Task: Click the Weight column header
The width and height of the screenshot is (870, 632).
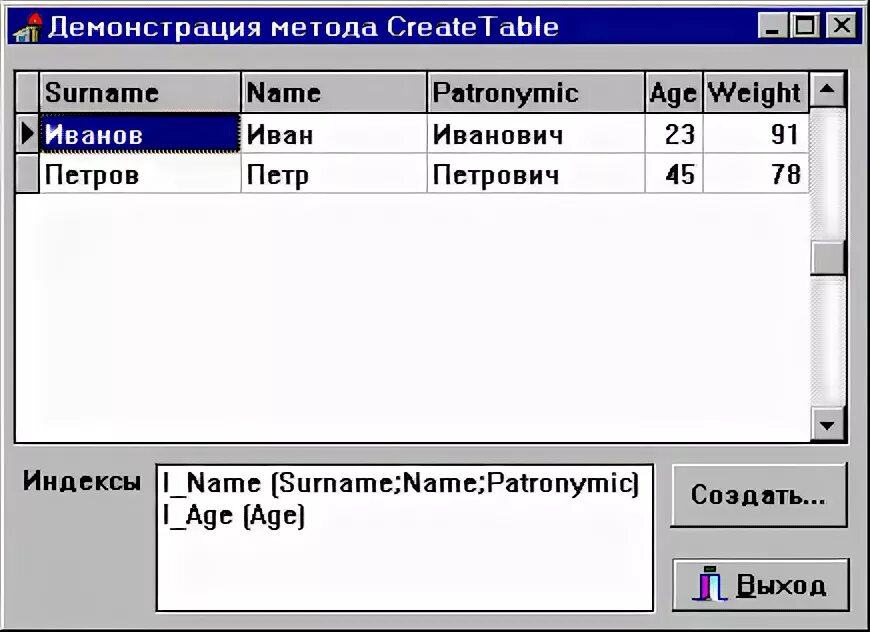Action: coord(756,92)
